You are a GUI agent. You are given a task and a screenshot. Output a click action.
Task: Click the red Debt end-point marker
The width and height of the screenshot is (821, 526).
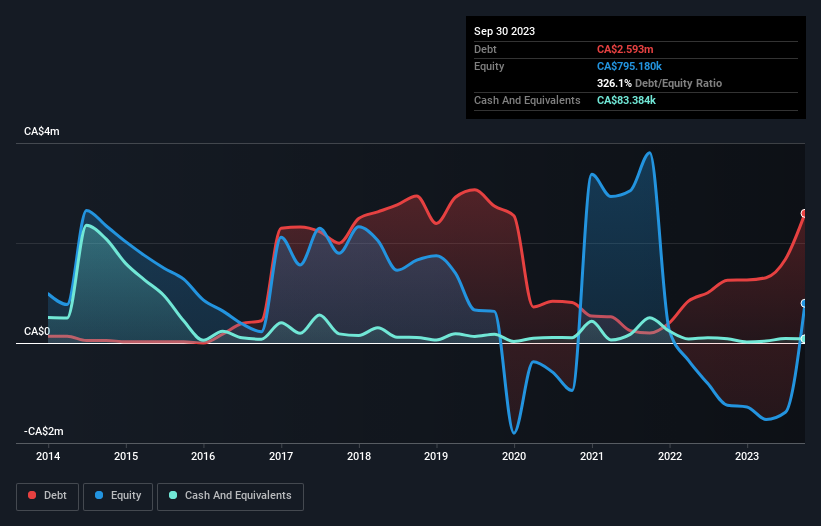click(x=804, y=213)
